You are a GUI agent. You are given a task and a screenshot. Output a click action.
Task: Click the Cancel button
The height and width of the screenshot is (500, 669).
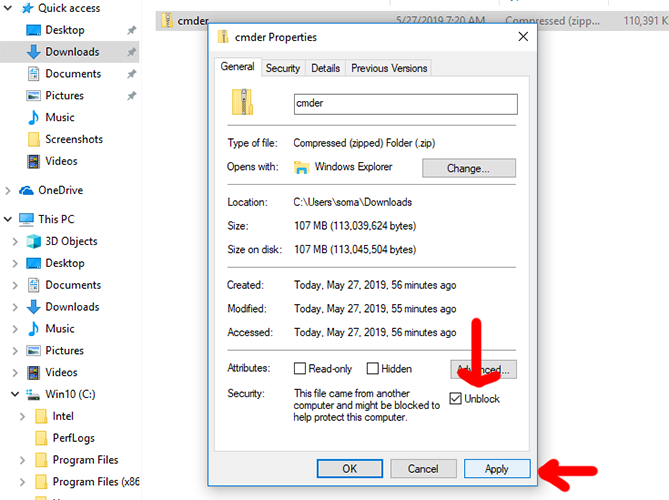423,469
